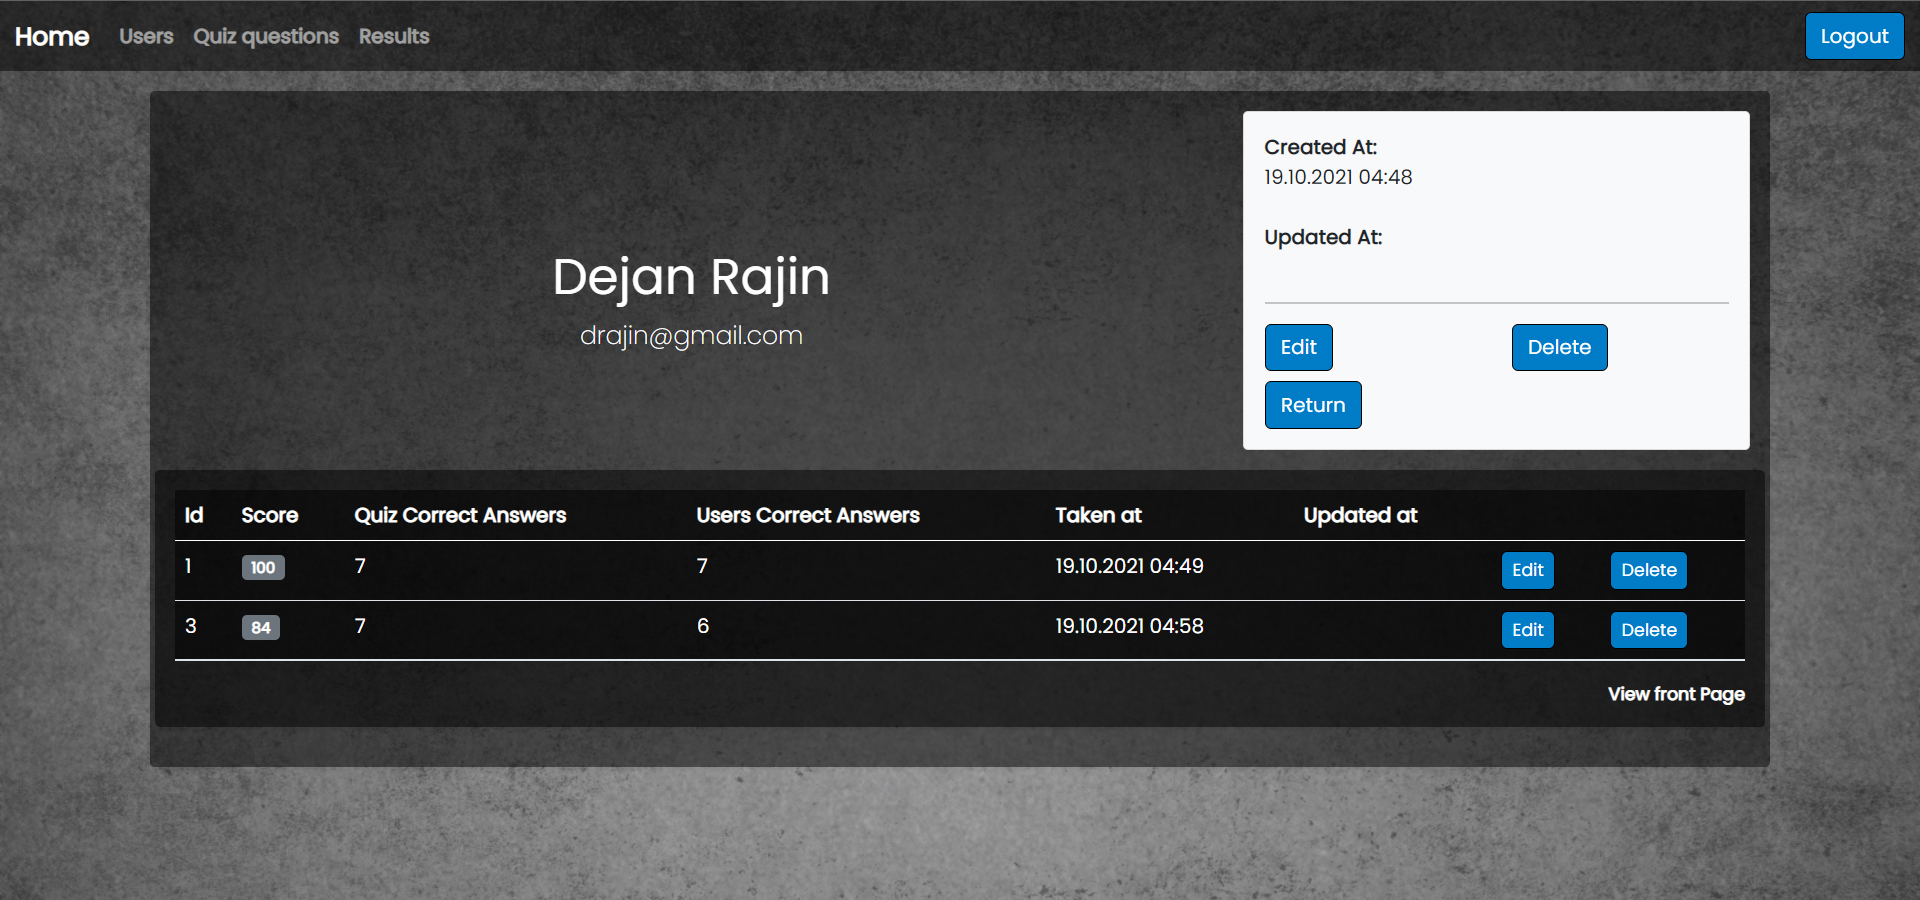Click the score badge 100
1920x900 pixels.
point(263,568)
